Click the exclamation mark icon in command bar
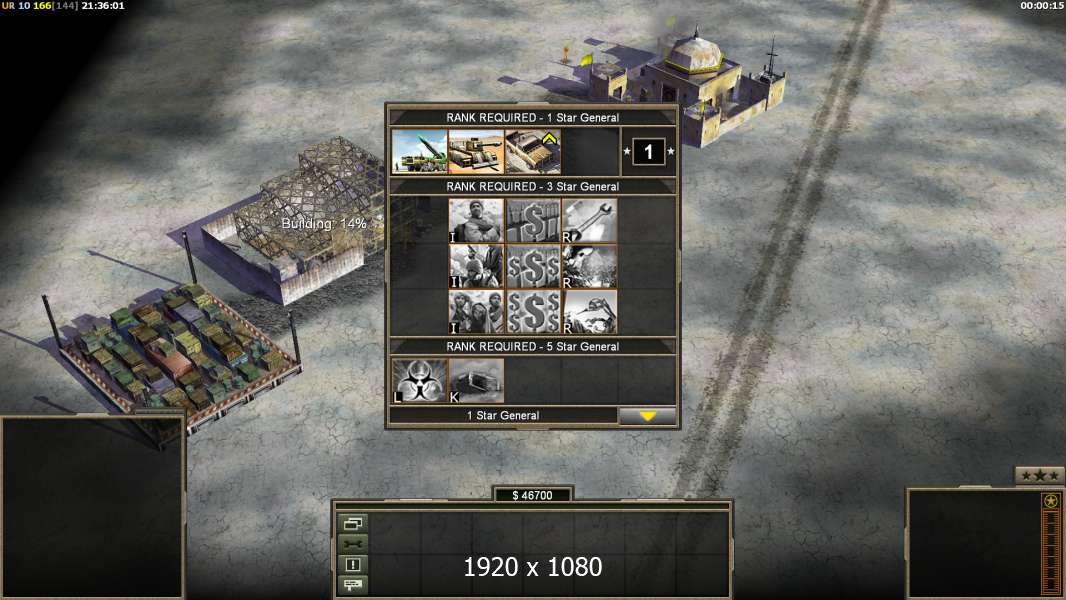Viewport: 1066px width, 600px height. [x=353, y=564]
